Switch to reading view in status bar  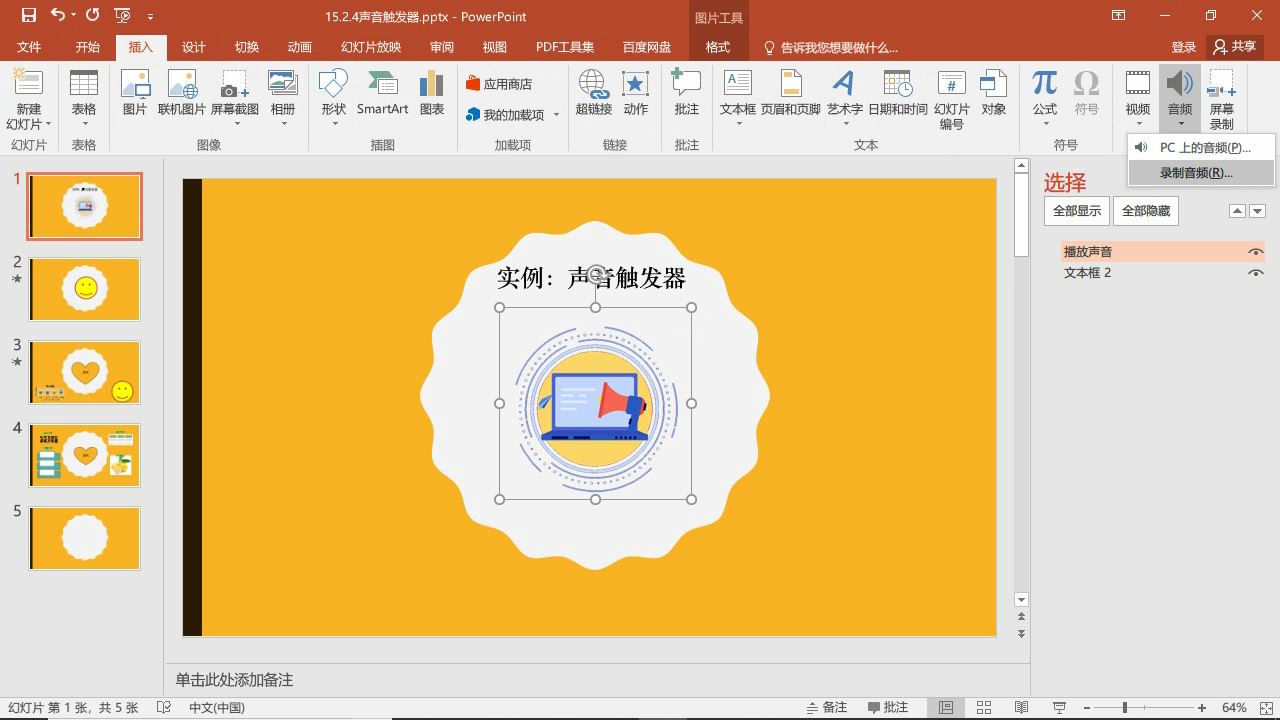(x=1021, y=707)
